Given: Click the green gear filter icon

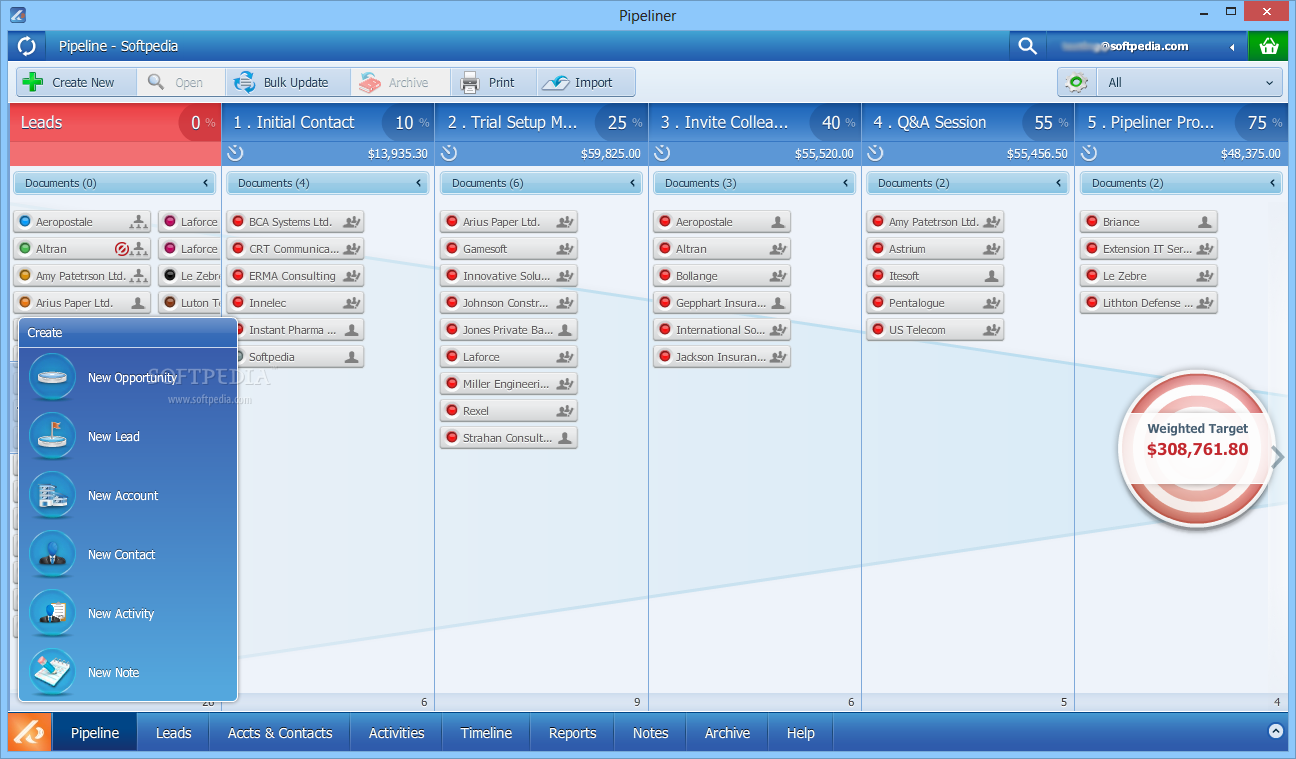Looking at the screenshot, I should (1077, 82).
